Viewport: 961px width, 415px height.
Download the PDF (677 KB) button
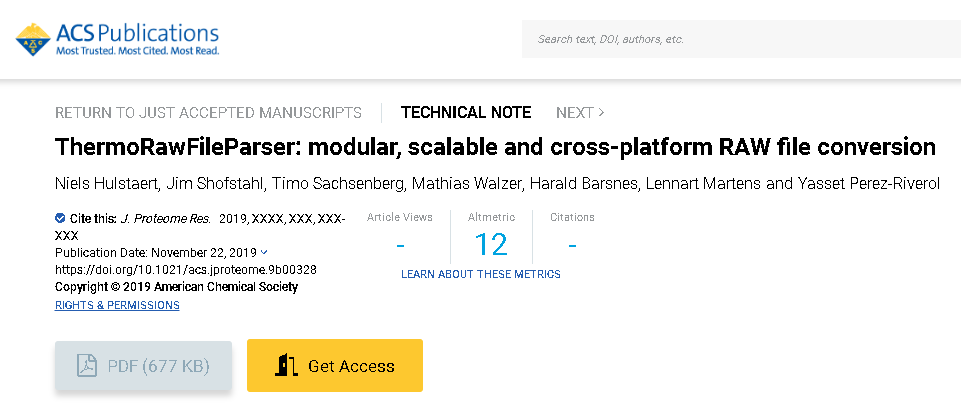click(143, 366)
